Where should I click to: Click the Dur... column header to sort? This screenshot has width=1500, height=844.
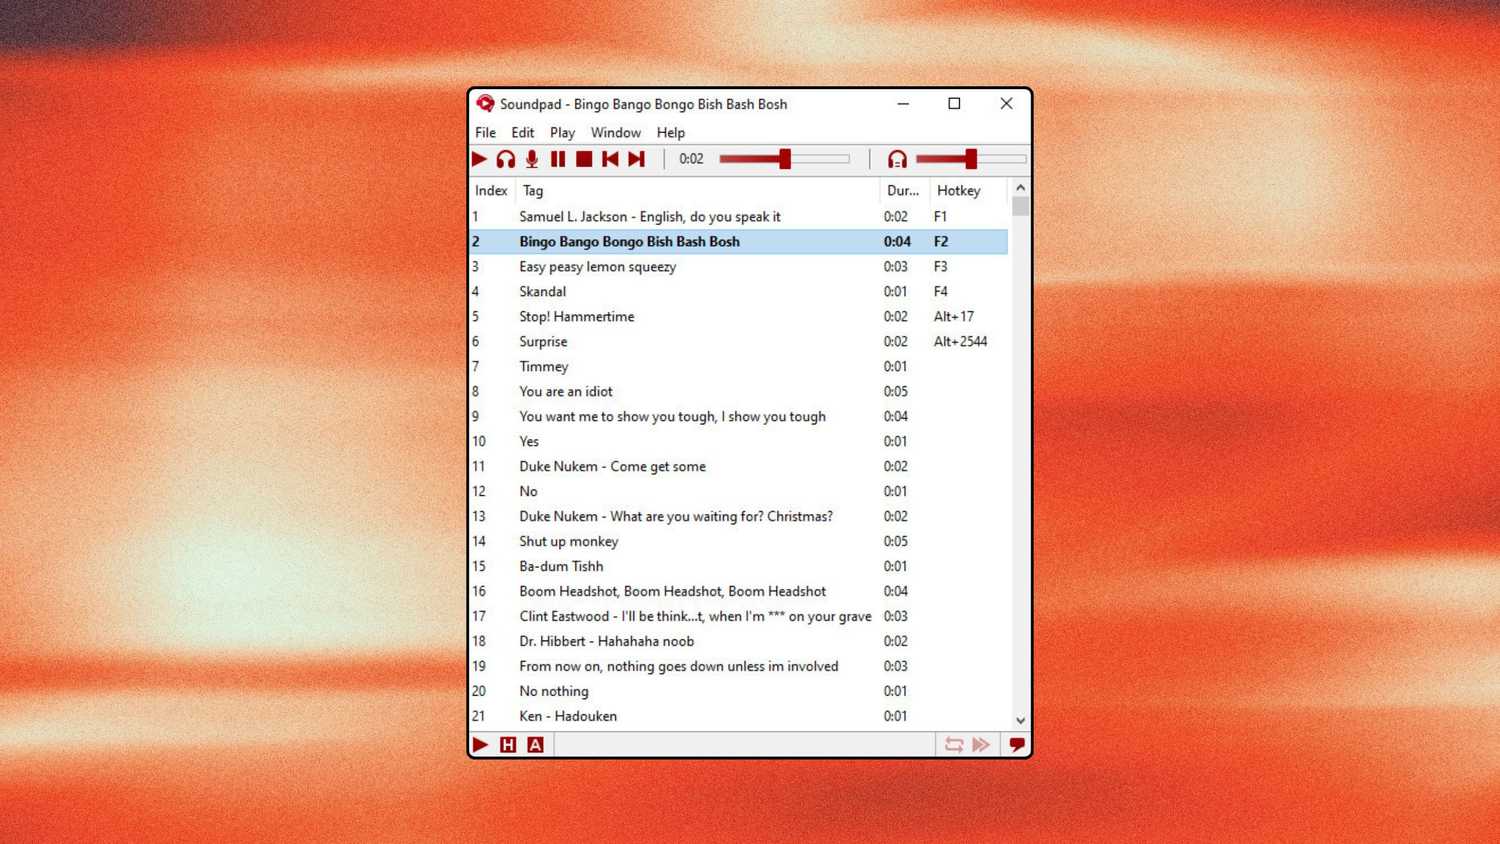coord(902,190)
